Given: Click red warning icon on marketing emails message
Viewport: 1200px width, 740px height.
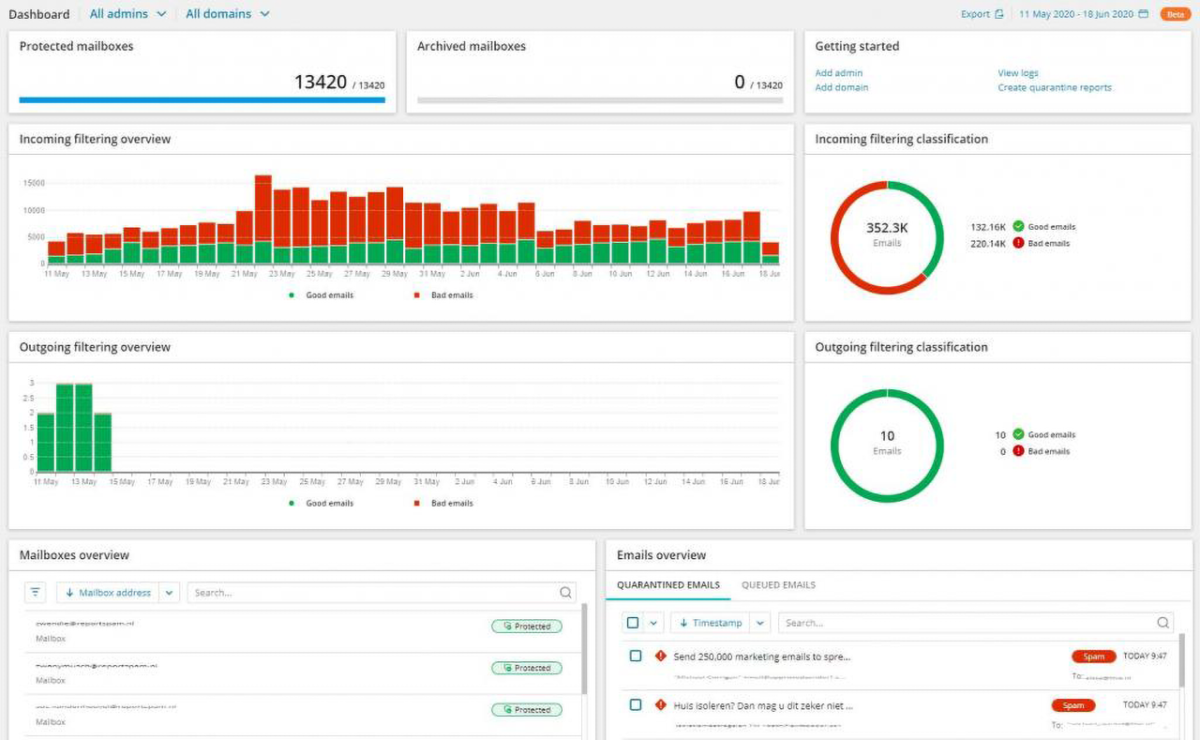Looking at the screenshot, I should pos(660,656).
